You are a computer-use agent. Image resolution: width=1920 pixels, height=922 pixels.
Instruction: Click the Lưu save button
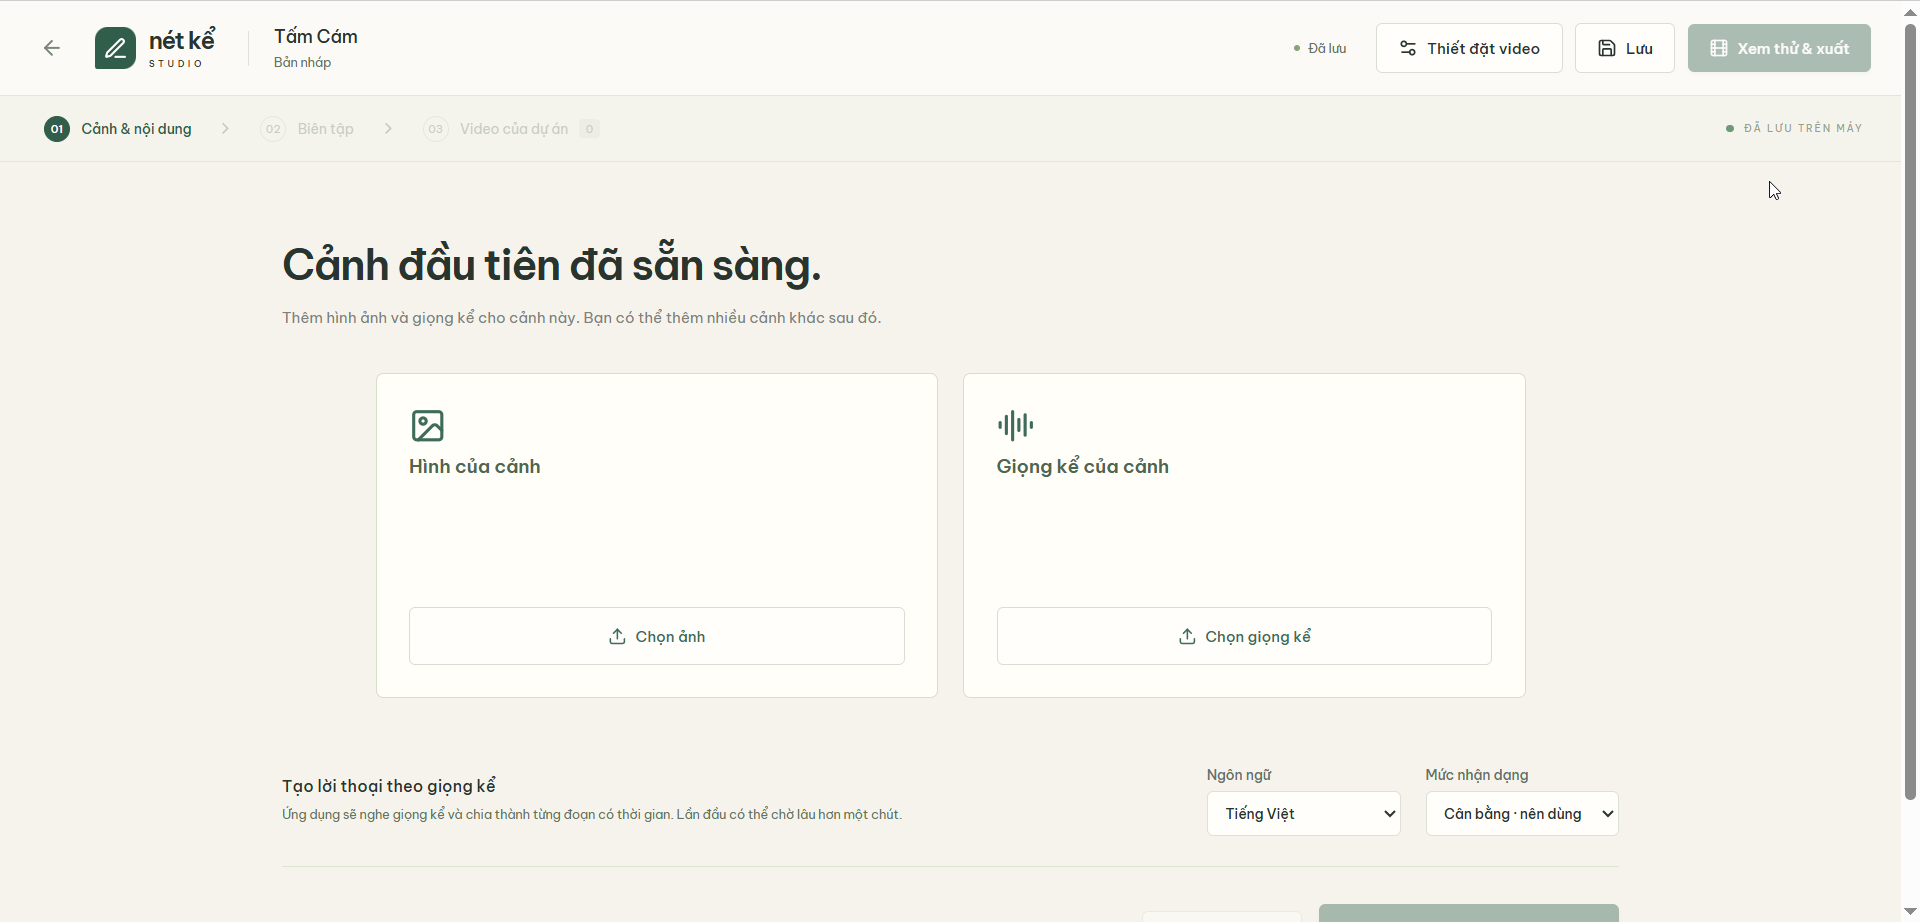[1625, 48]
